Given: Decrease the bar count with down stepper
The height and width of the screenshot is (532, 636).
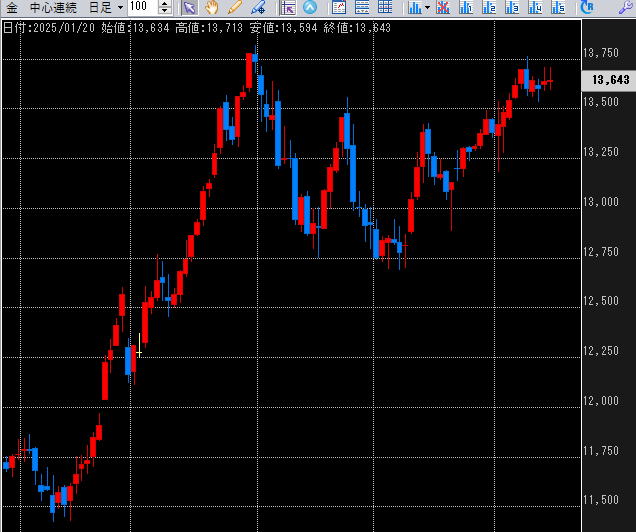Looking at the screenshot, I should coord(164,11).
